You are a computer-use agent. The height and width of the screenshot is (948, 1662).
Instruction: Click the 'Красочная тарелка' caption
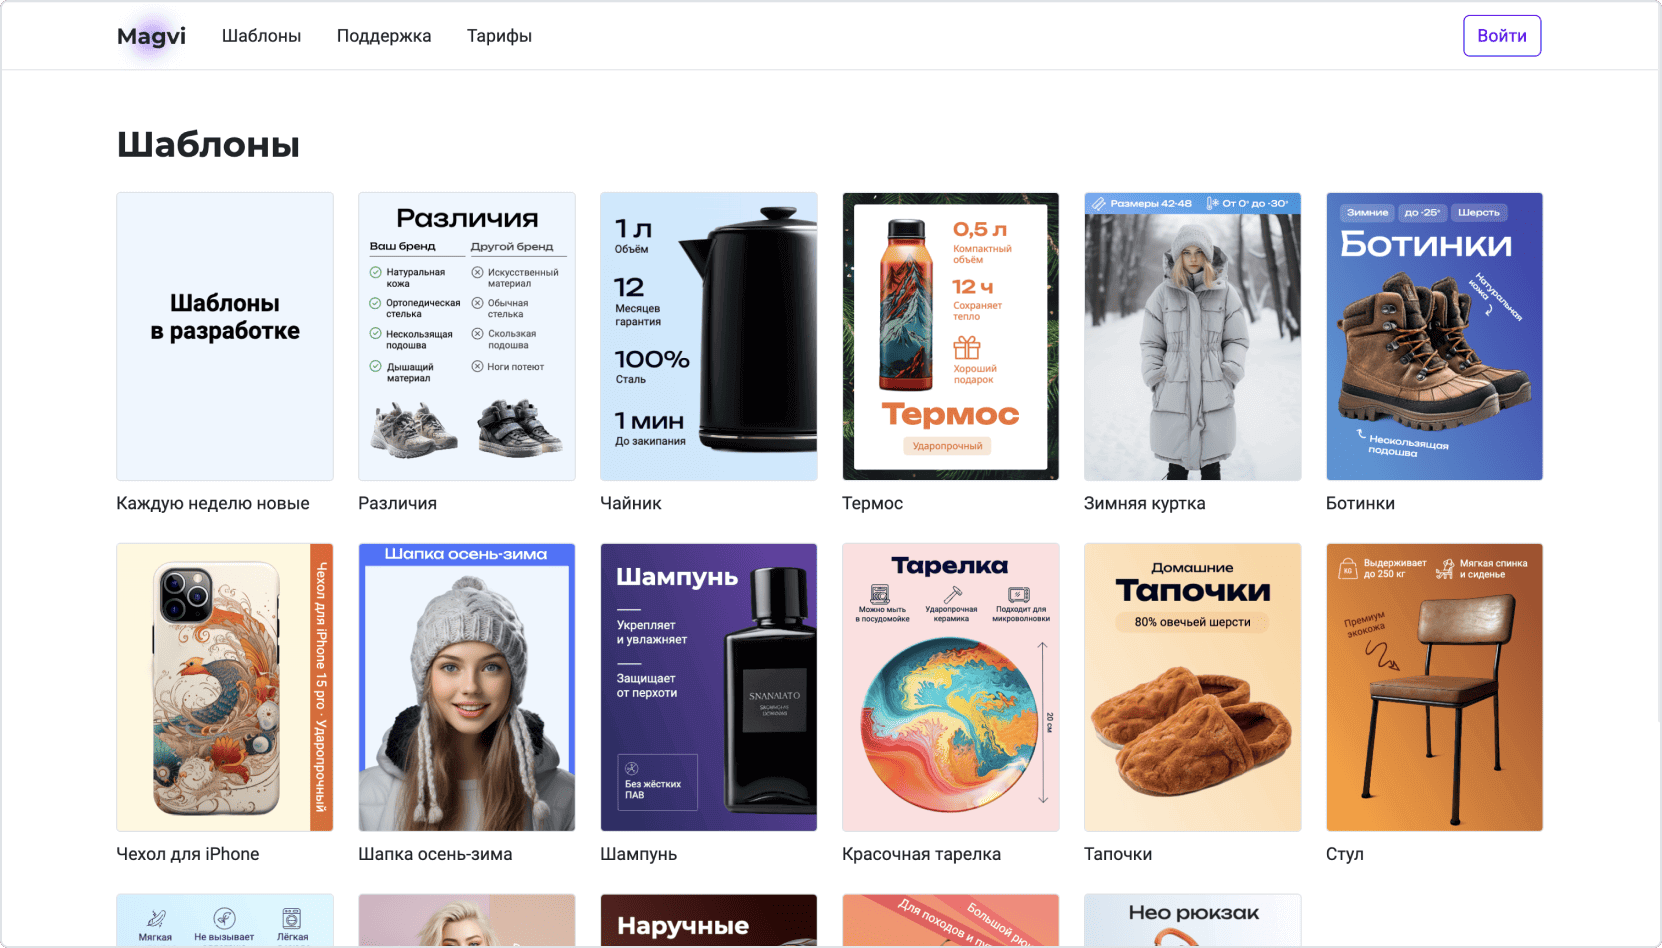[922, 854]
